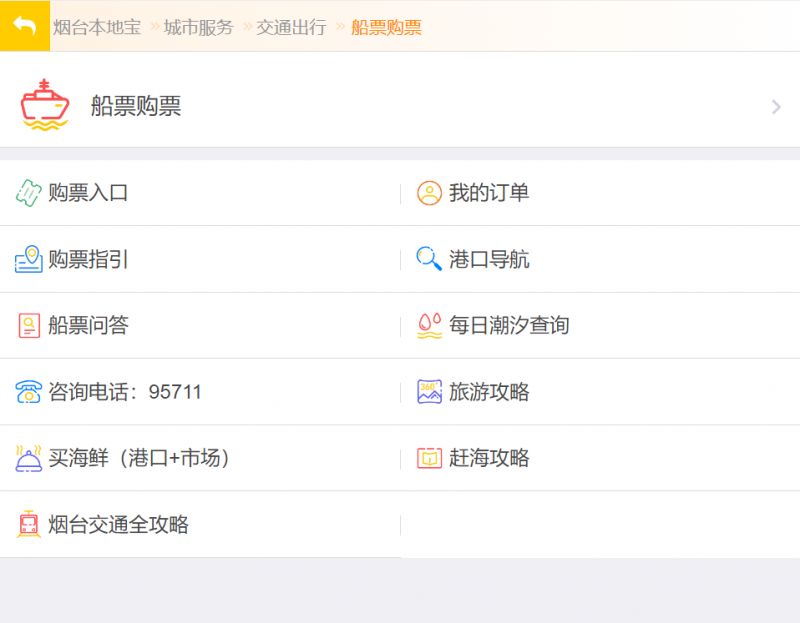Click the green ticket icon

coord(29,193)
